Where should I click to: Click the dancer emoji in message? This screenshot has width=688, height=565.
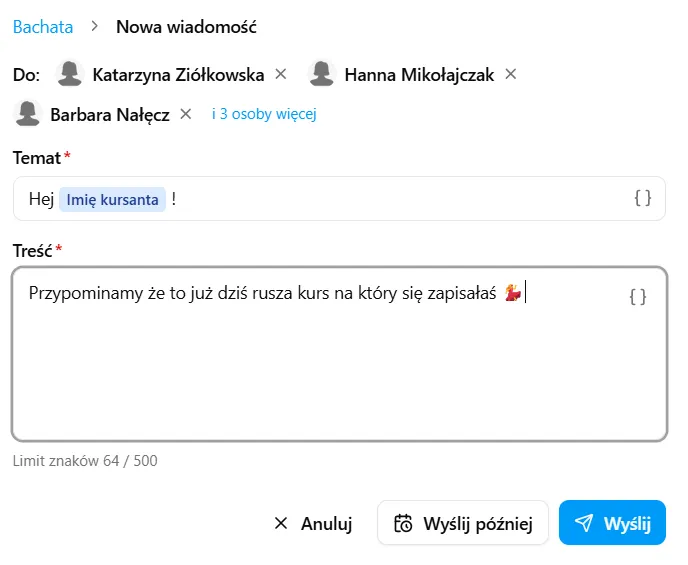pos(512,293)
